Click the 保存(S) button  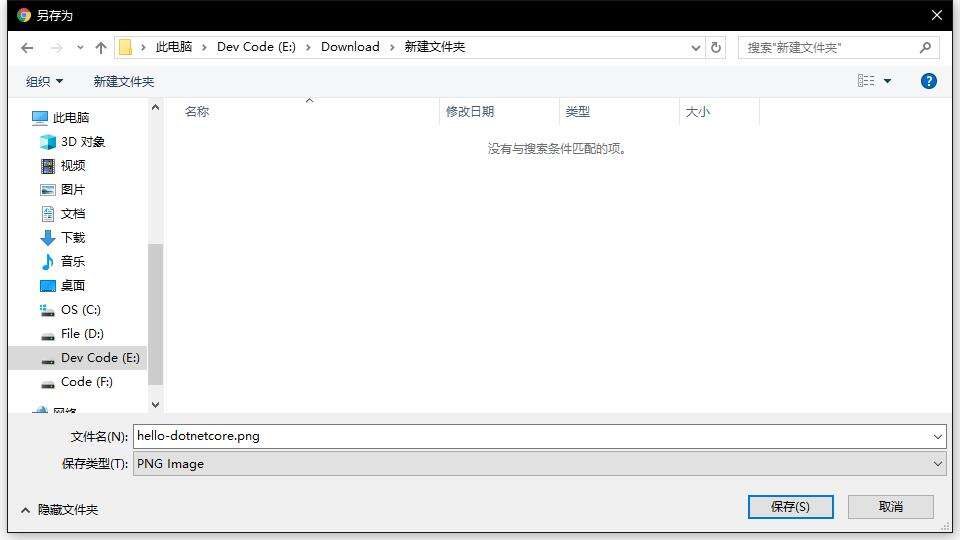point(790,507)
